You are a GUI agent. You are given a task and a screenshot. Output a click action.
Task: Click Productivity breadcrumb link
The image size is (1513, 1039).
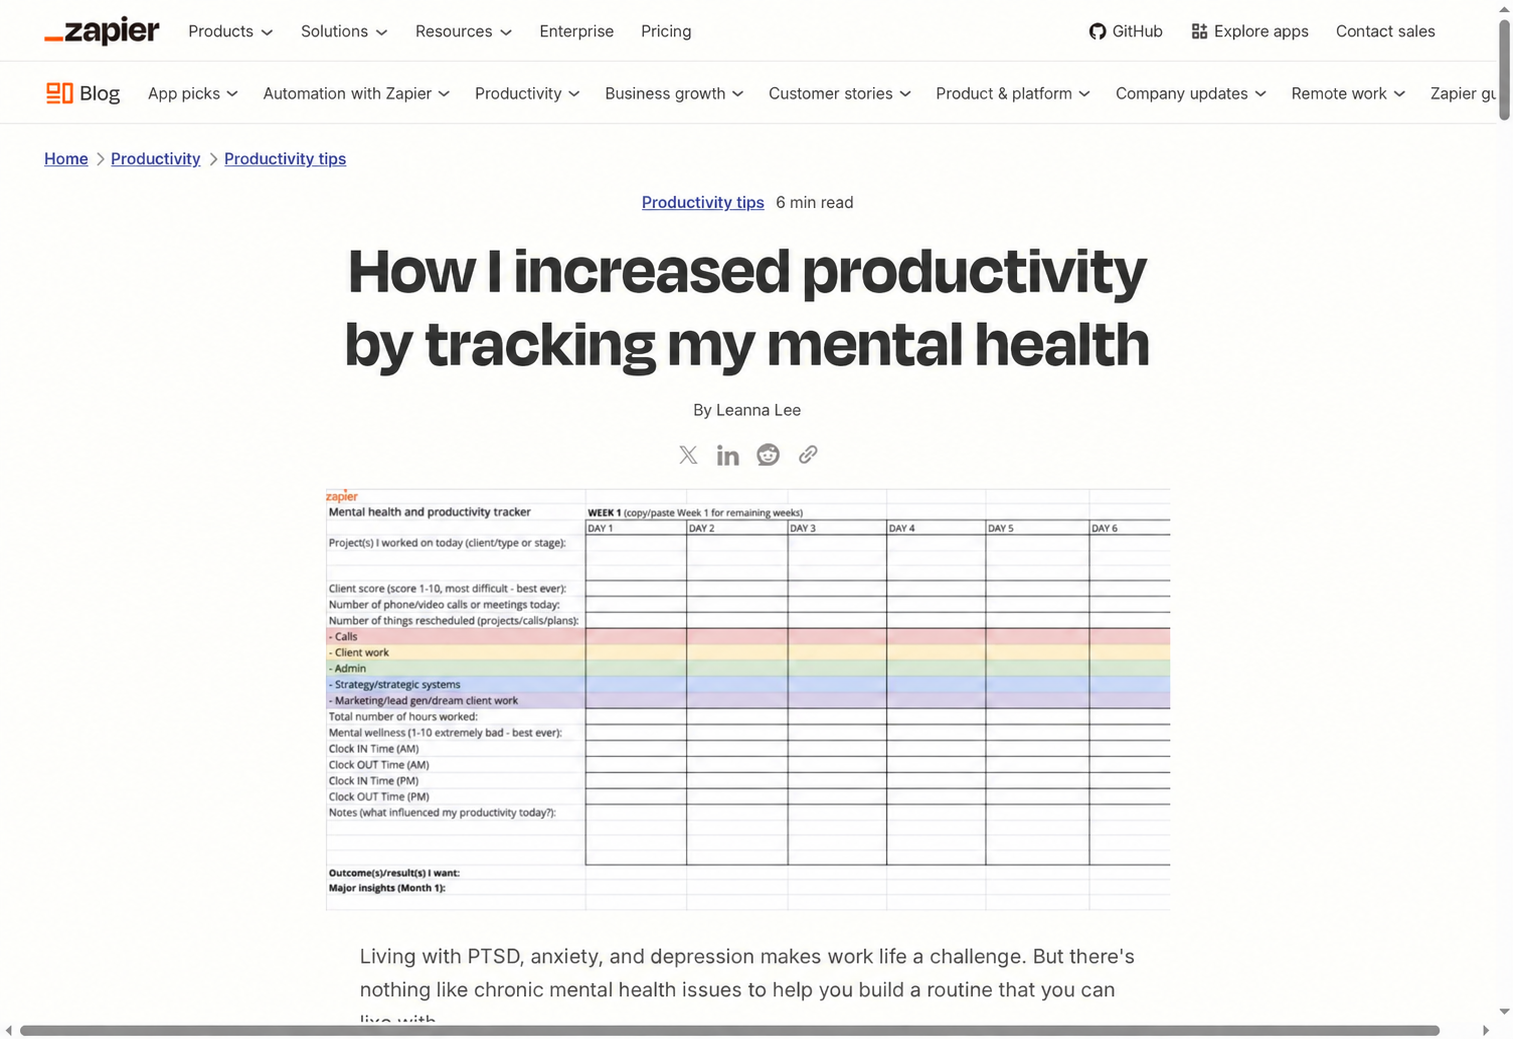click(x=155, y=159)
